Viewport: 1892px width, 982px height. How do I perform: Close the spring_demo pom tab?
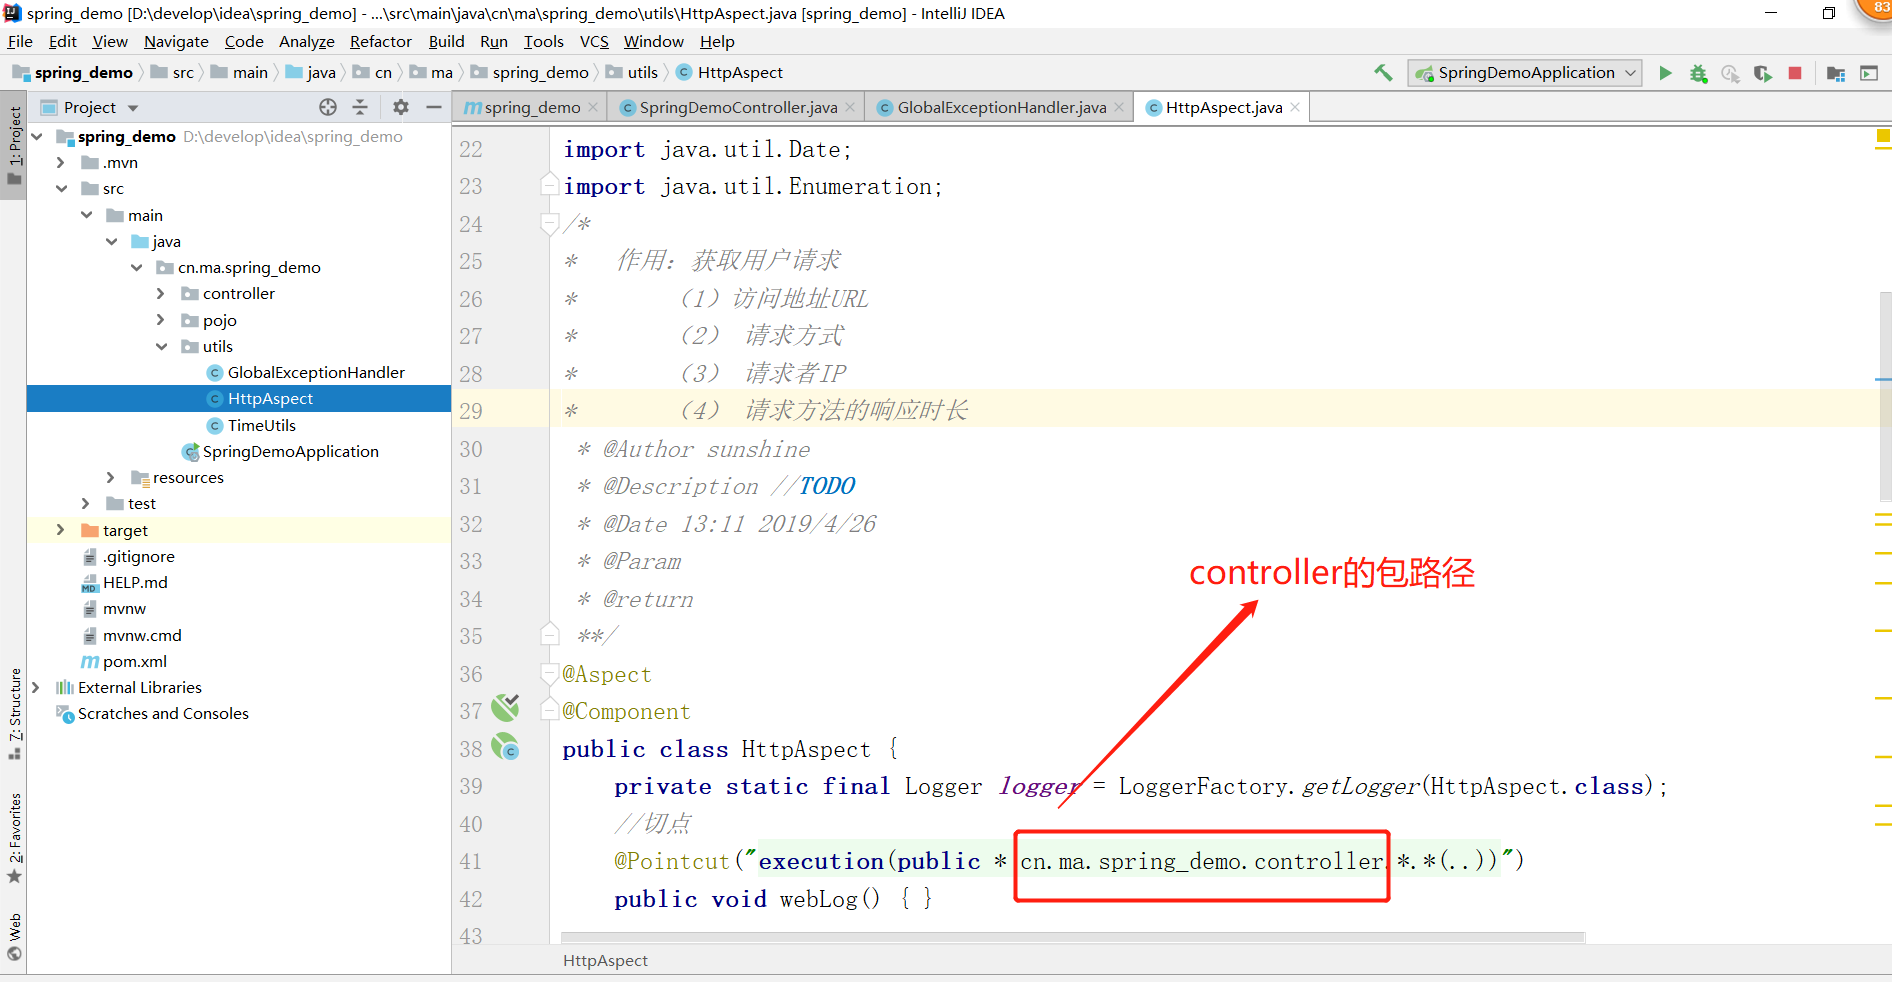pos(593,107)
